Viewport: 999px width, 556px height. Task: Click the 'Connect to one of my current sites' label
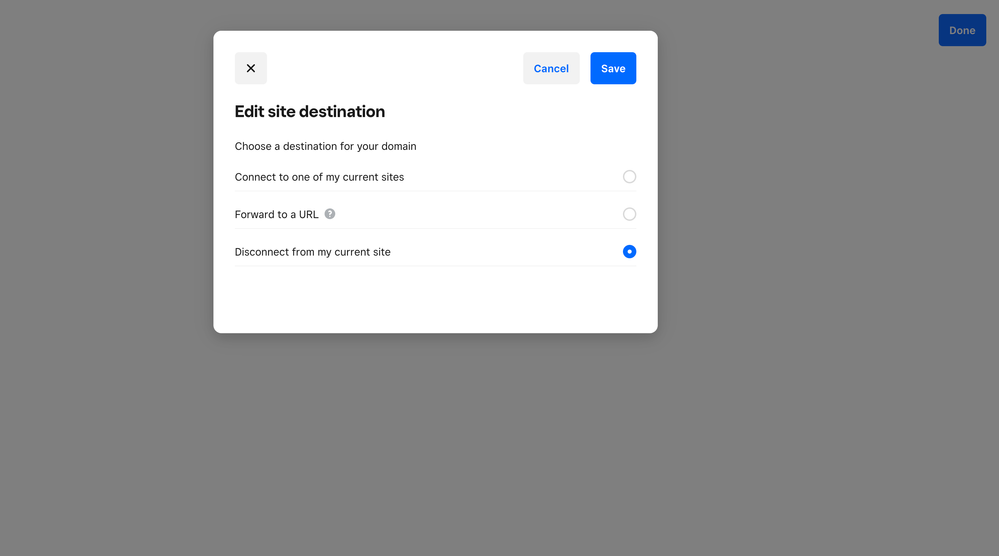tap(319, 177)
